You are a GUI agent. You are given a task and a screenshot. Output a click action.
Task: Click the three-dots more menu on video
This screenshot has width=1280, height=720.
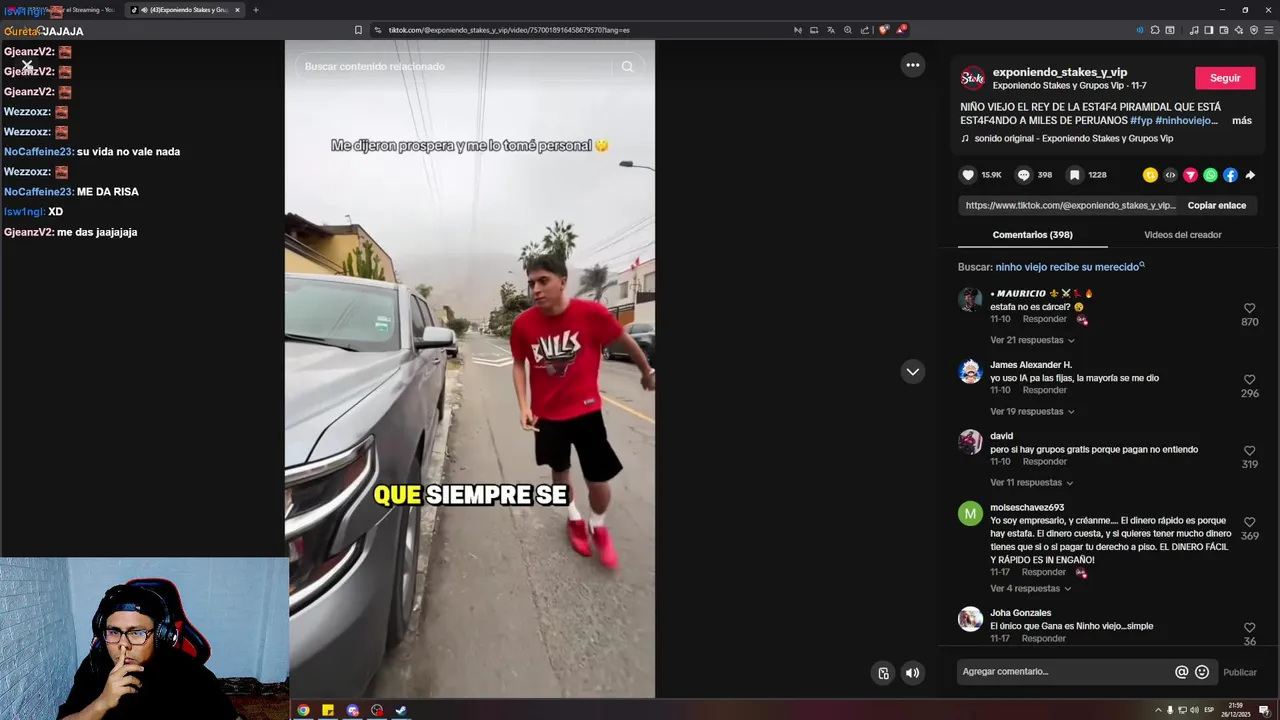coord(912,65)
